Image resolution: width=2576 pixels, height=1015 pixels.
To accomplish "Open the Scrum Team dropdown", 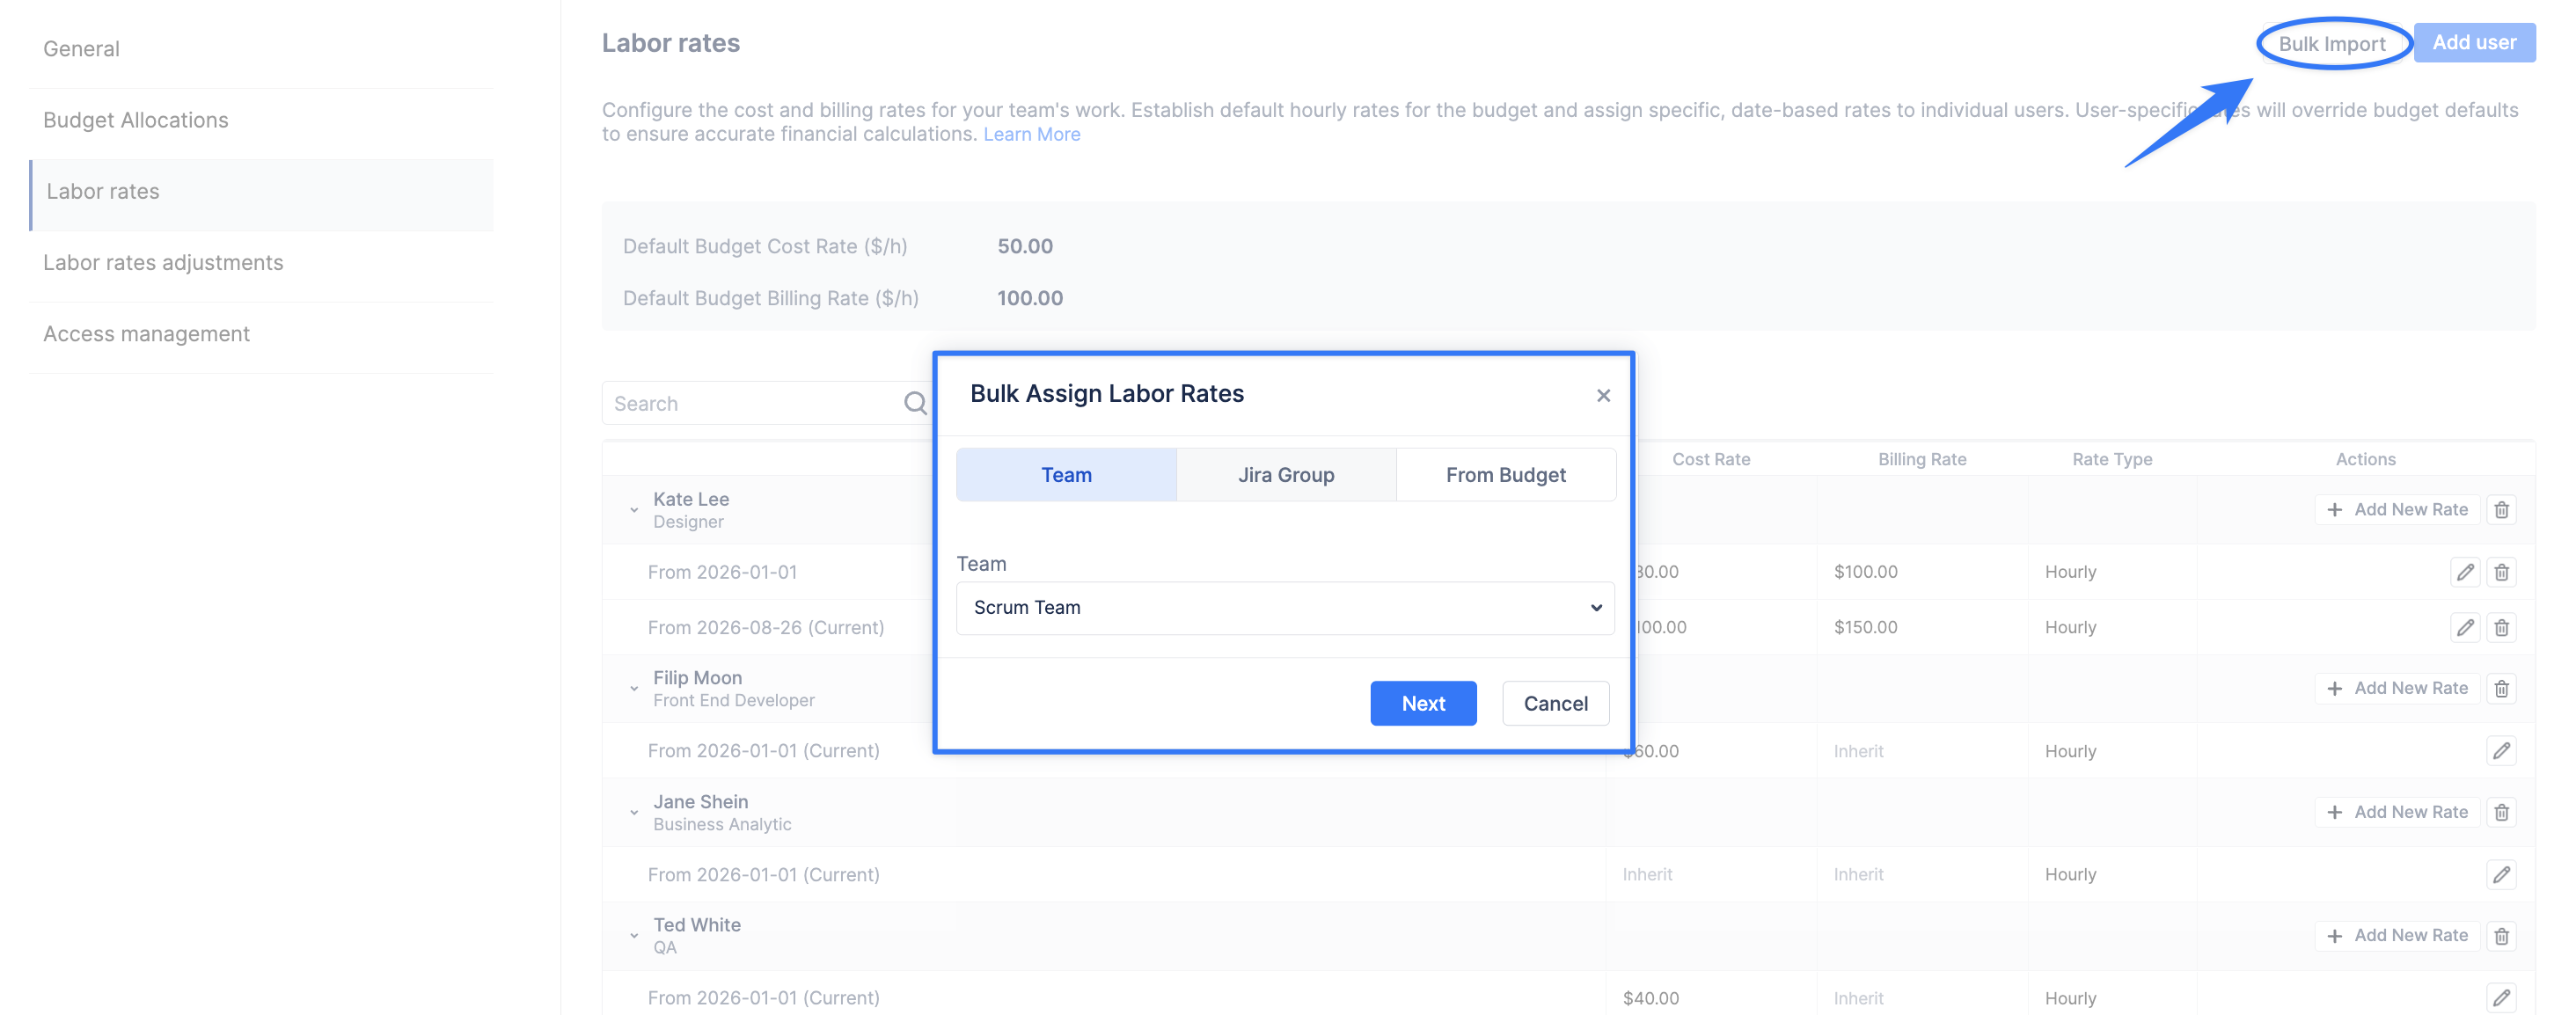I will tap(1285, 608).
